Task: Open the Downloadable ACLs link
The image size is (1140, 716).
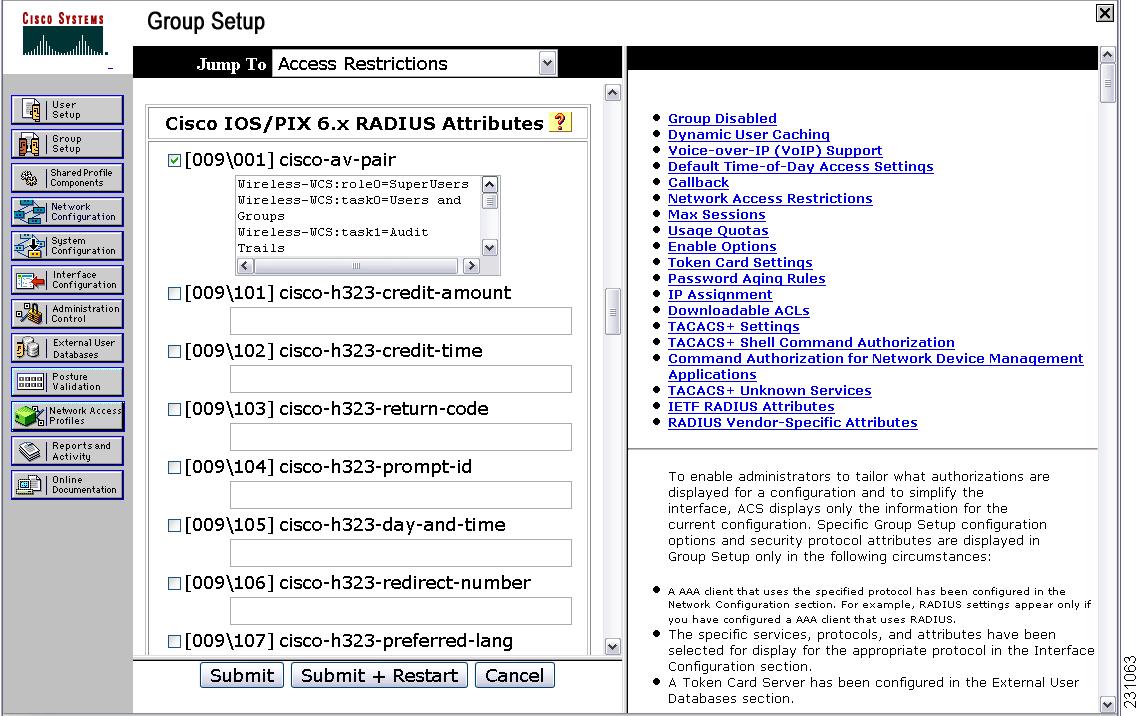Action: click(x=739, y=310)
